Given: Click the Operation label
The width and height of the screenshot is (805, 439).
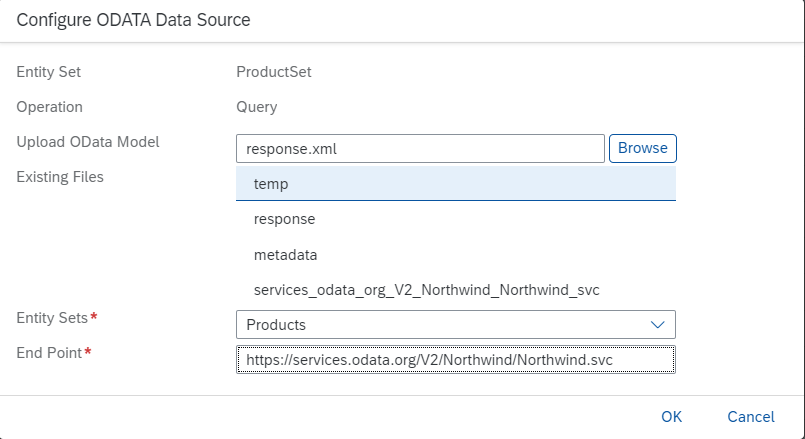Looking at the screenshot, I should [50, 107].
